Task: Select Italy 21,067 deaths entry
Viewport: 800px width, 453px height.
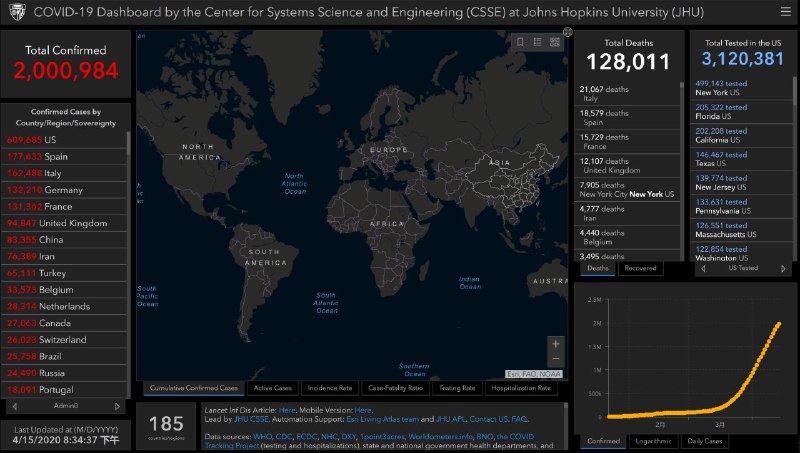Action: 627,94
